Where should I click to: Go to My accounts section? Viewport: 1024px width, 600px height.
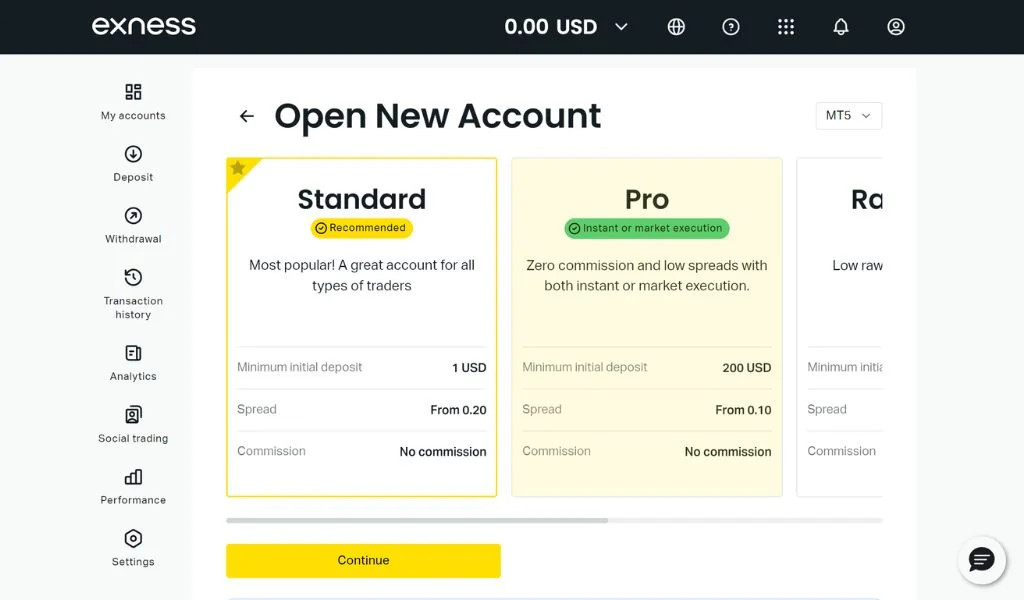tap(132, 102)
